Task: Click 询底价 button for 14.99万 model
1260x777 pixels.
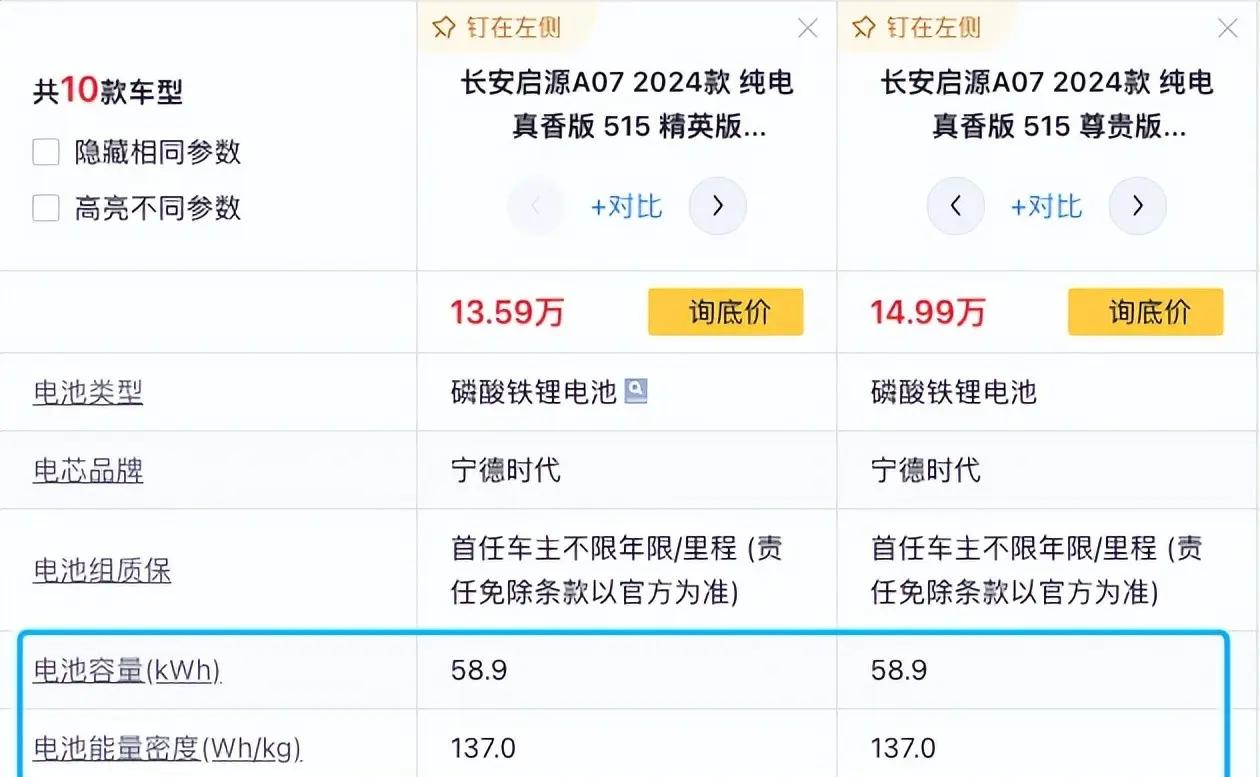Action: pyautogui.click(x=1146, y=312)
